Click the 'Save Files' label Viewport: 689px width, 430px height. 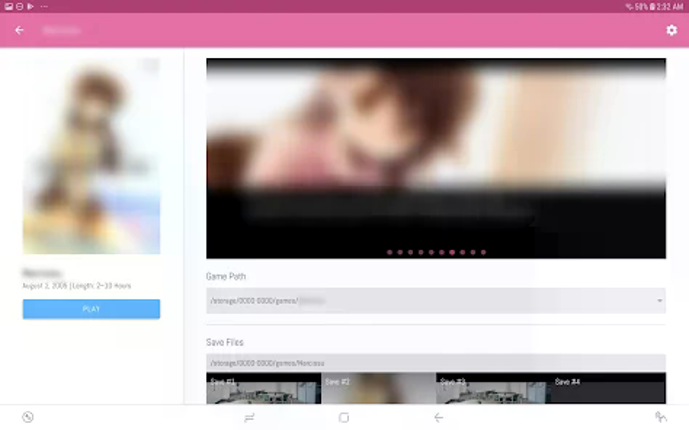(x=225, y=342)
